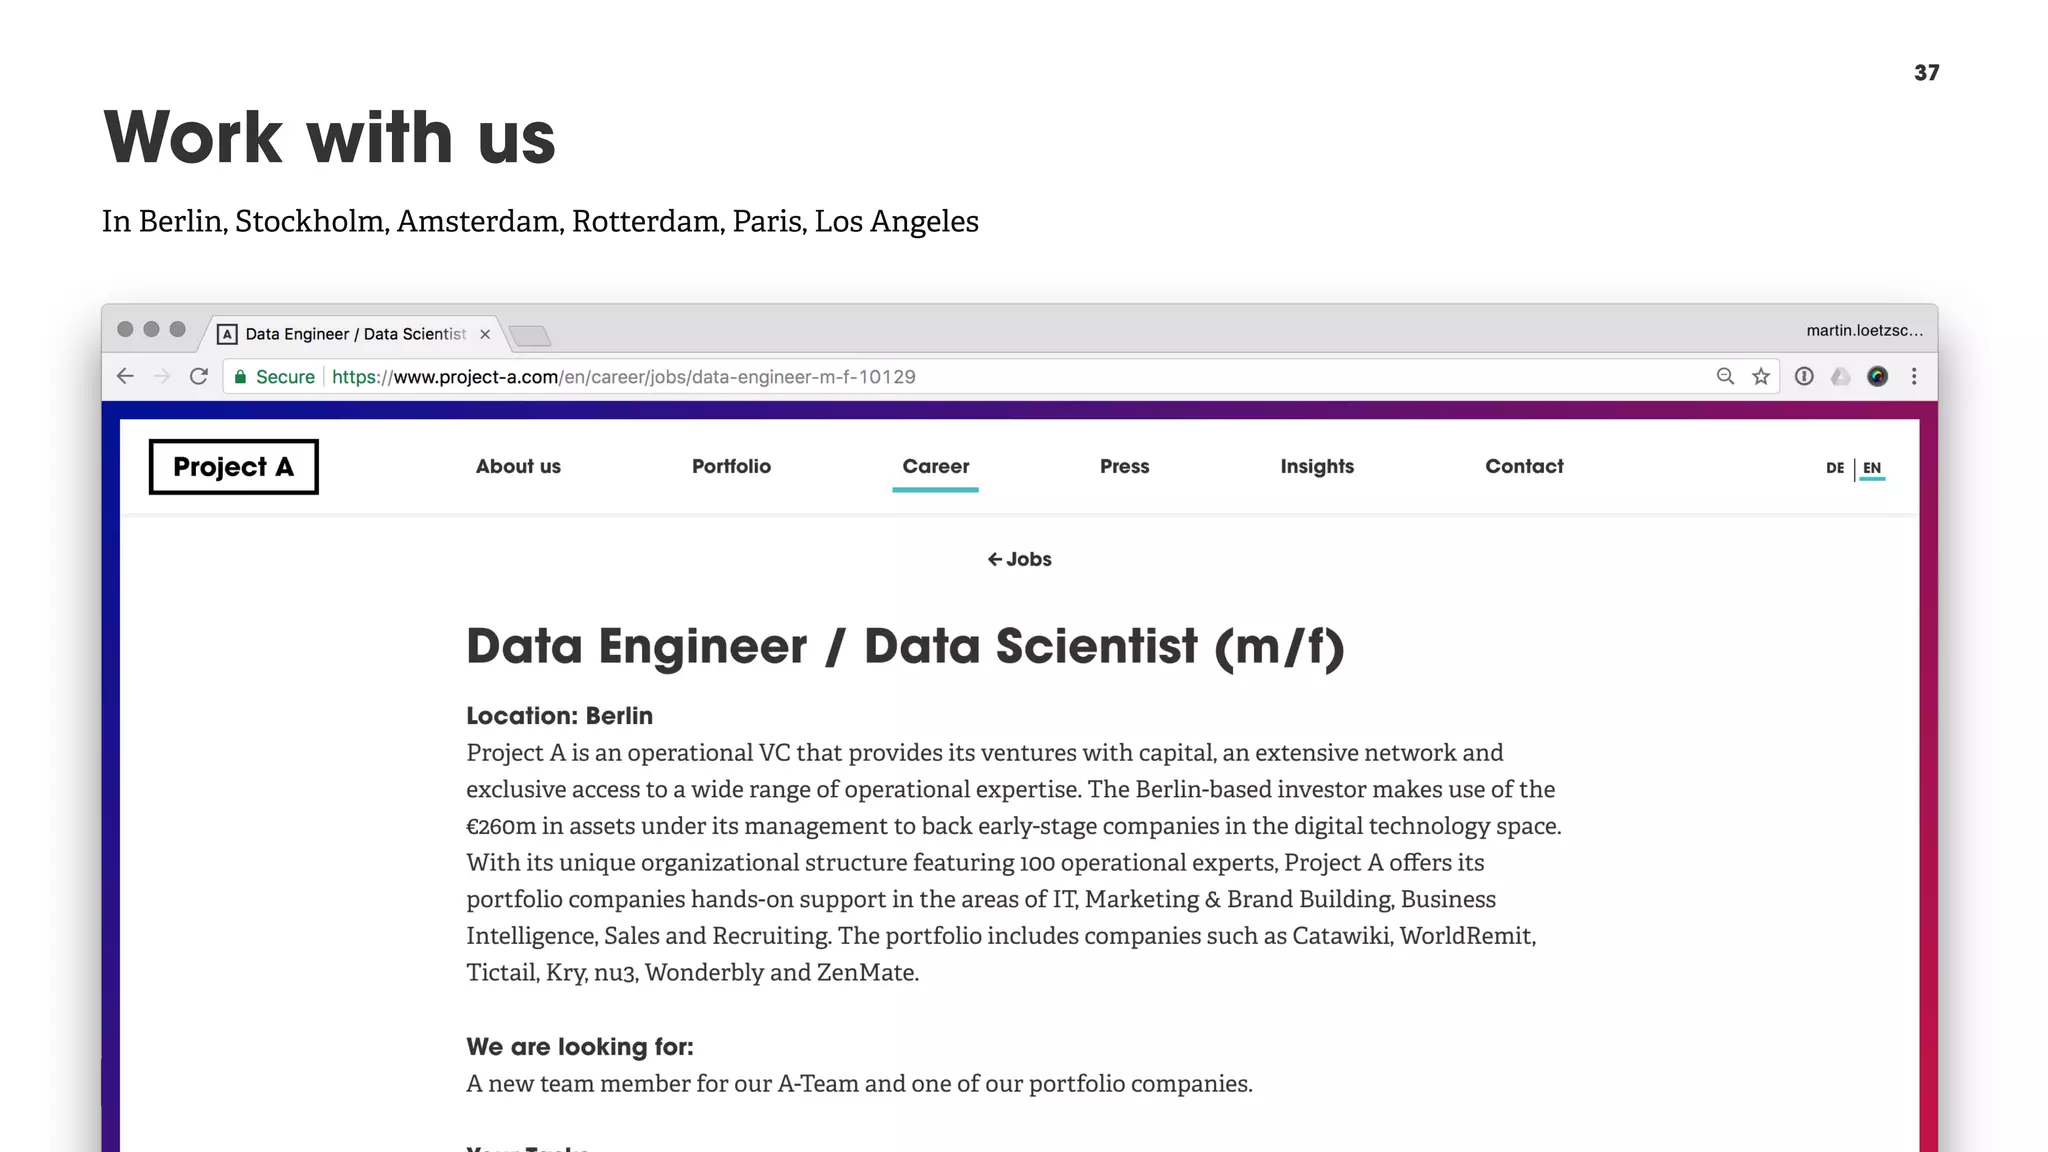
Task: Open the Career section
Action: [x=936, y=466]
